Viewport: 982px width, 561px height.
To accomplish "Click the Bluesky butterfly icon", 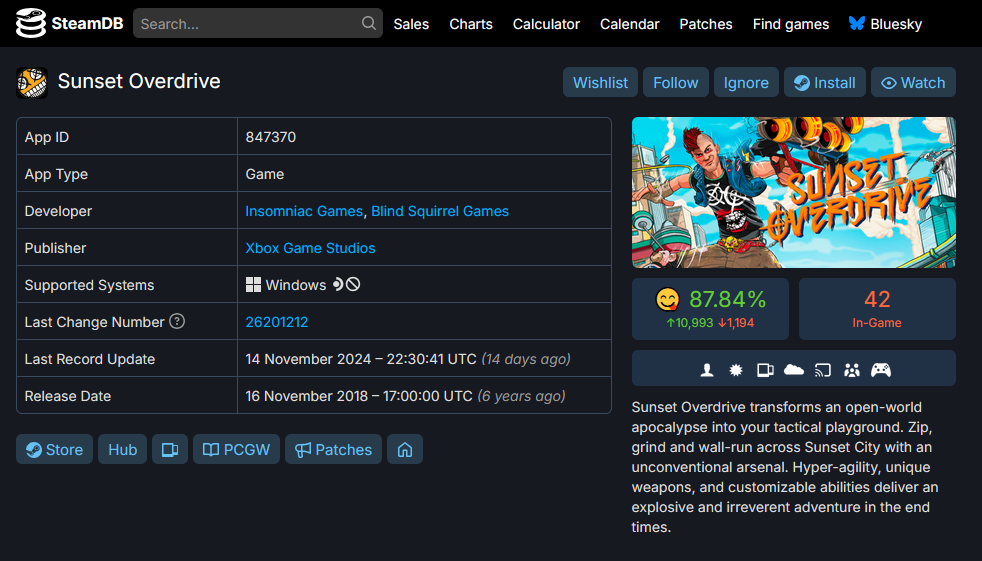I will point(857,23).
